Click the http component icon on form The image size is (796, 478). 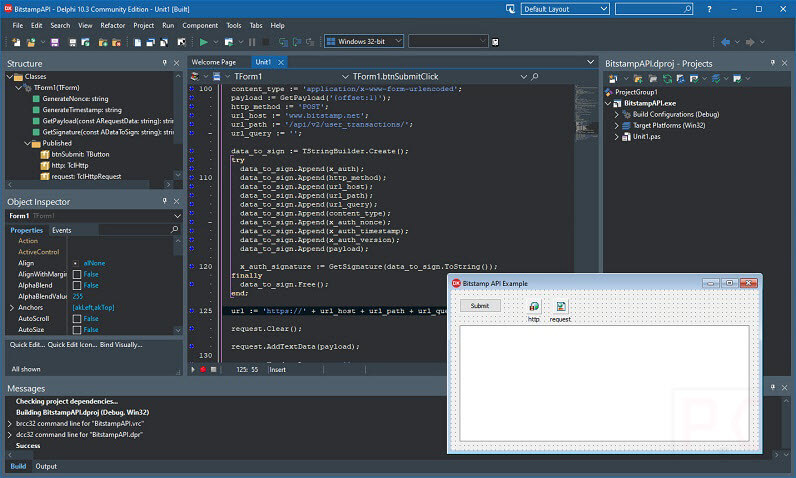[x=534, y=307]
